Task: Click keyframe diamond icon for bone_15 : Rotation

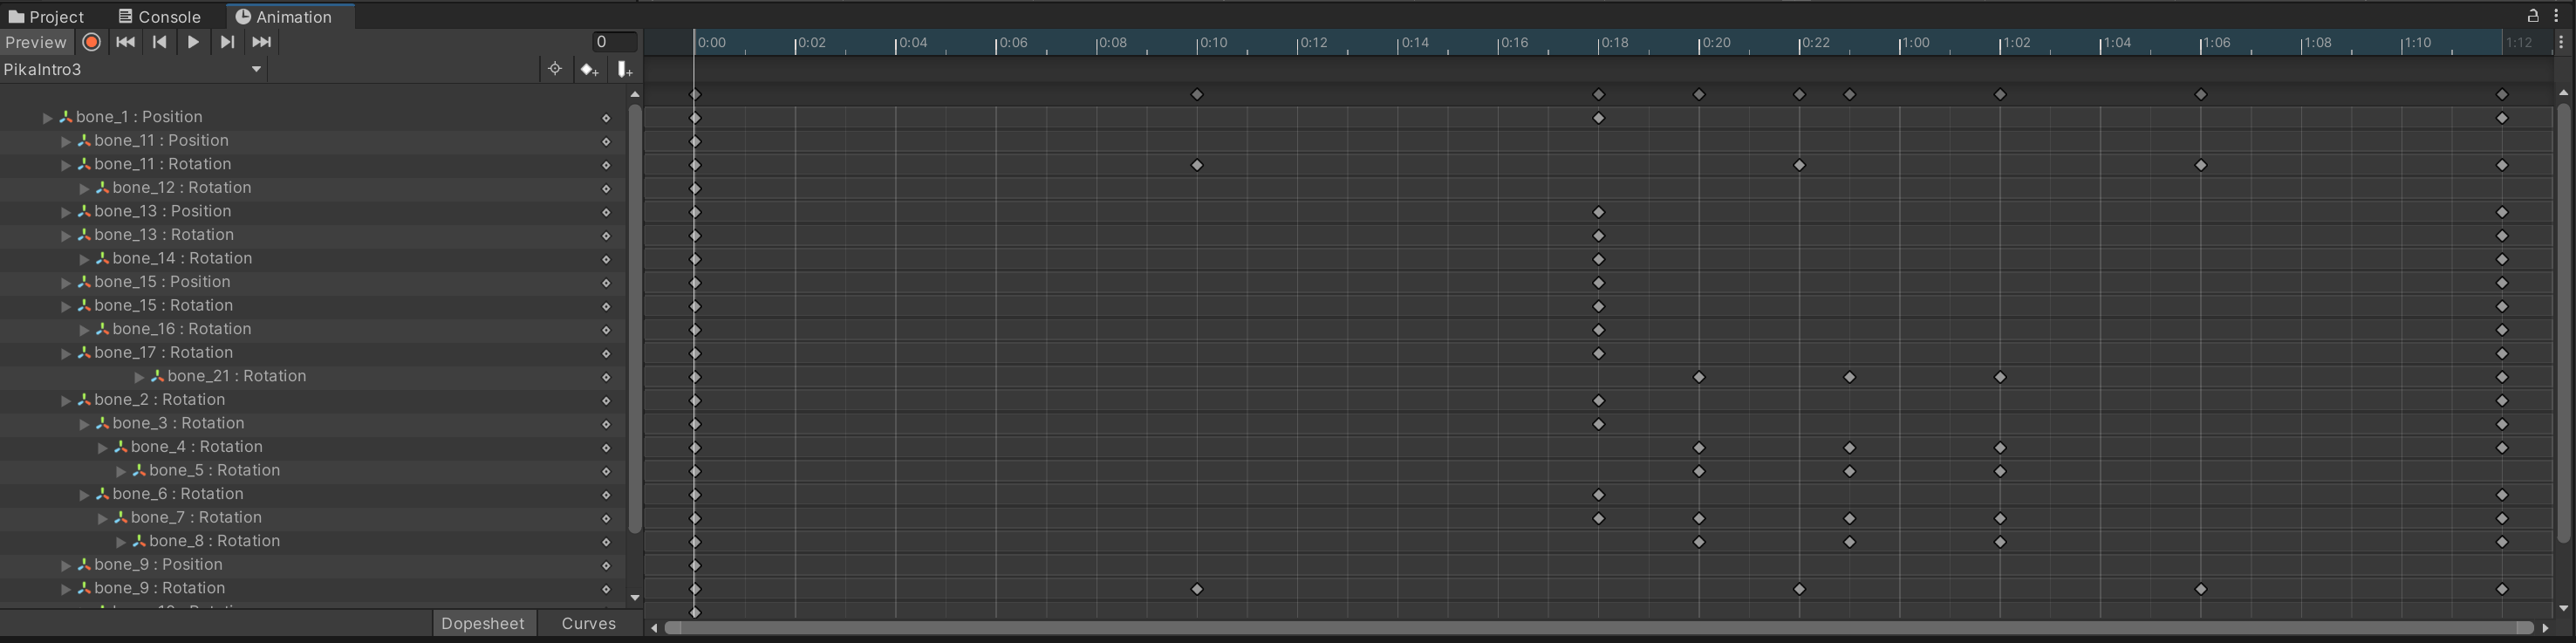Action: 606,306
